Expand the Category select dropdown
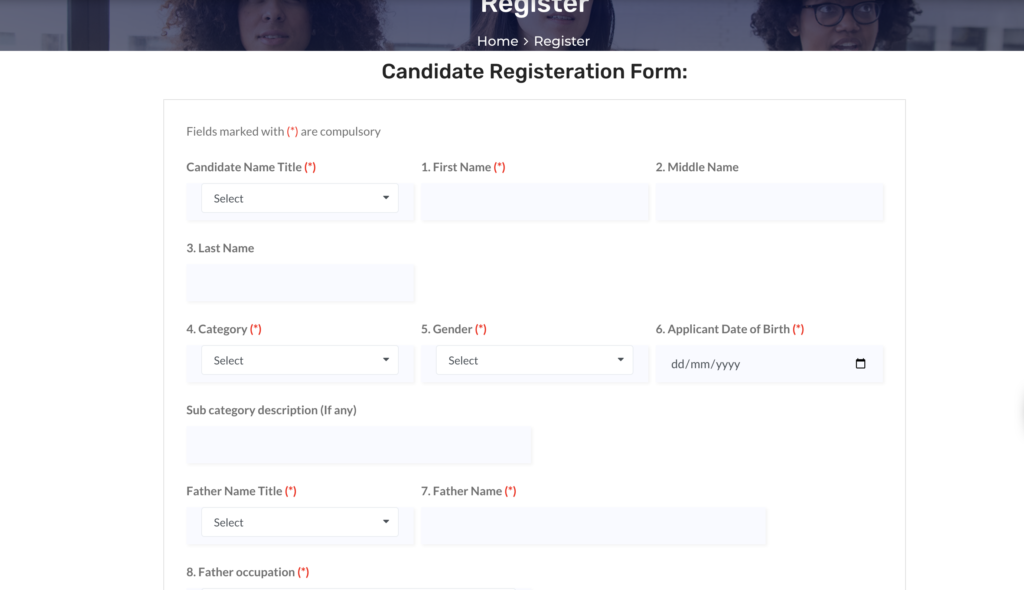 300,360
